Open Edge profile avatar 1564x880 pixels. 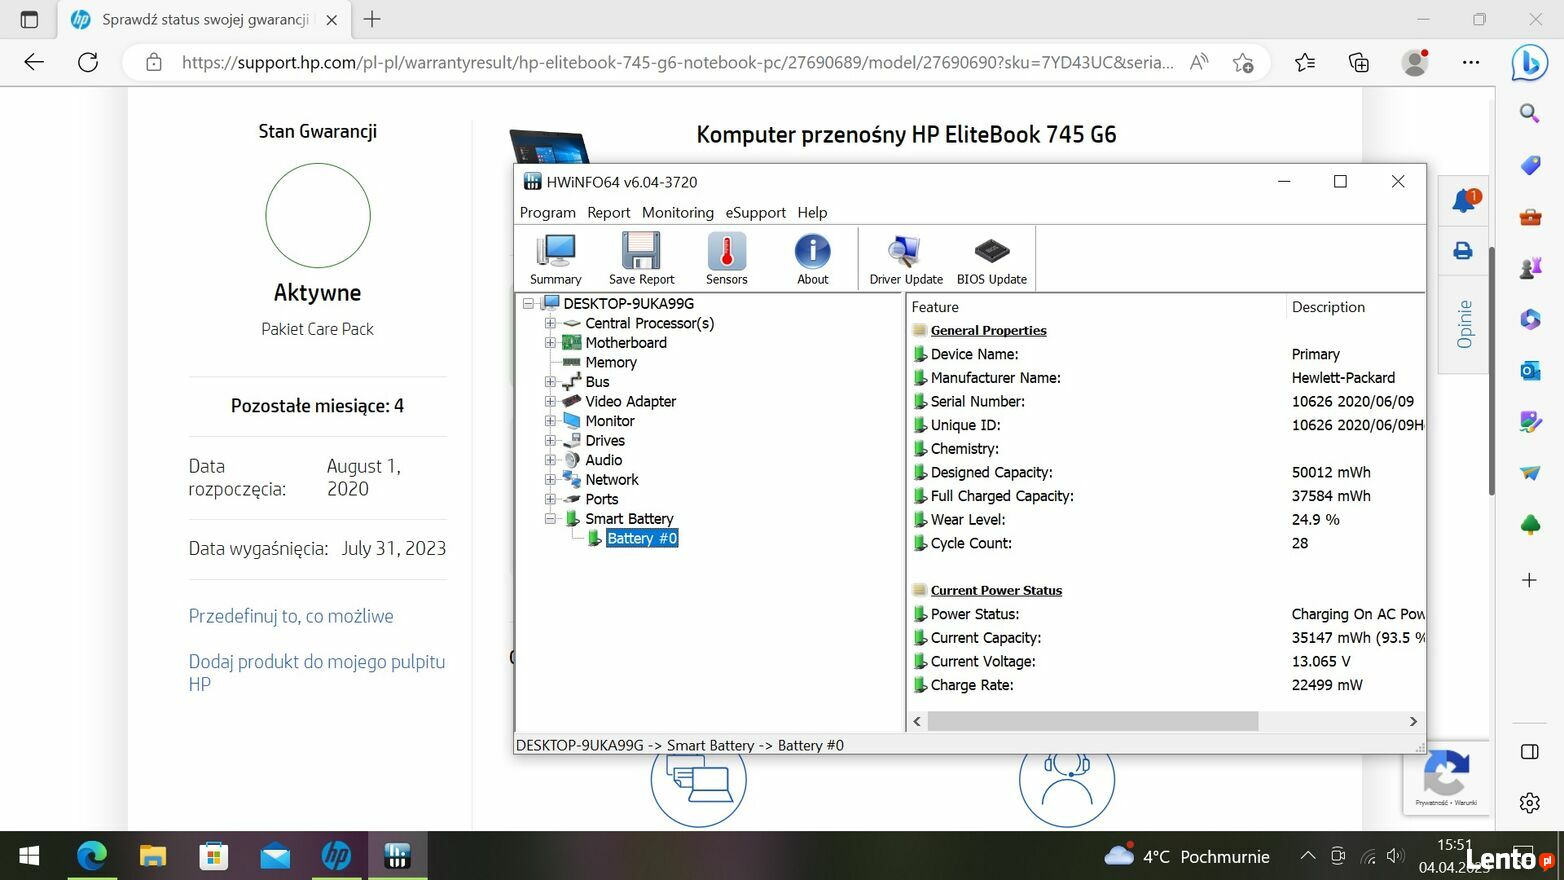(1415, 62)
